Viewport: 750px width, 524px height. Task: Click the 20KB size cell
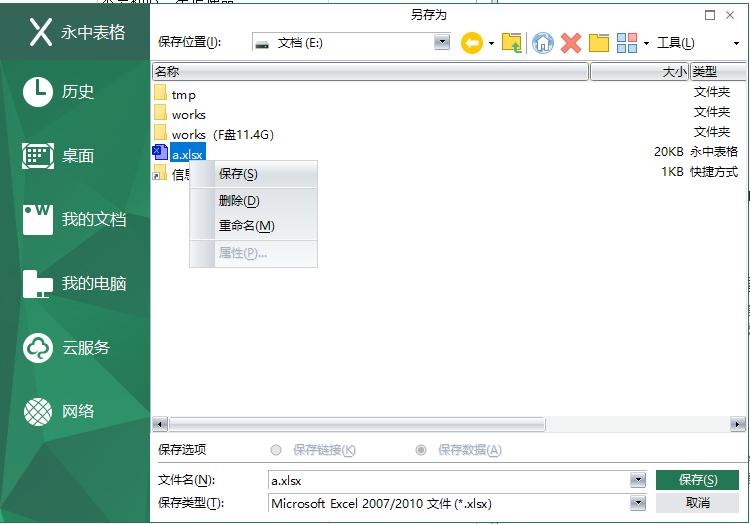[669, 152]
